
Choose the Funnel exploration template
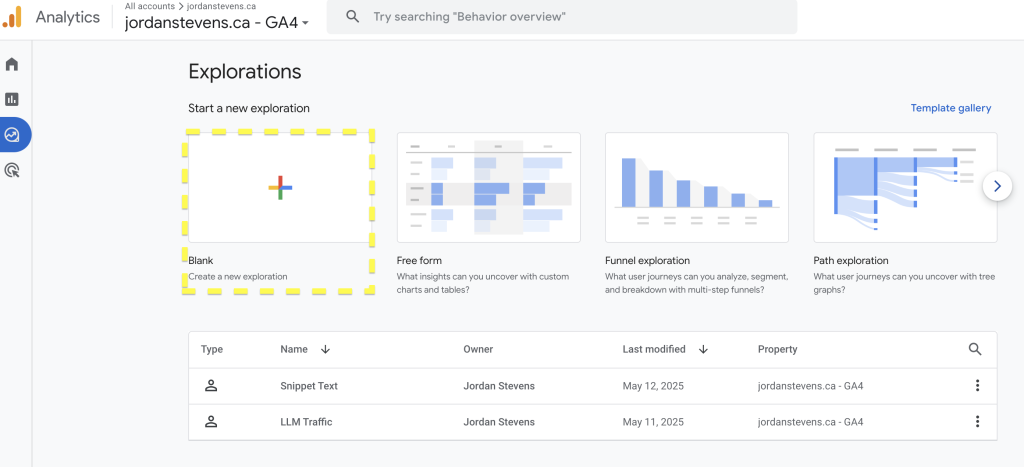point(696,188)
